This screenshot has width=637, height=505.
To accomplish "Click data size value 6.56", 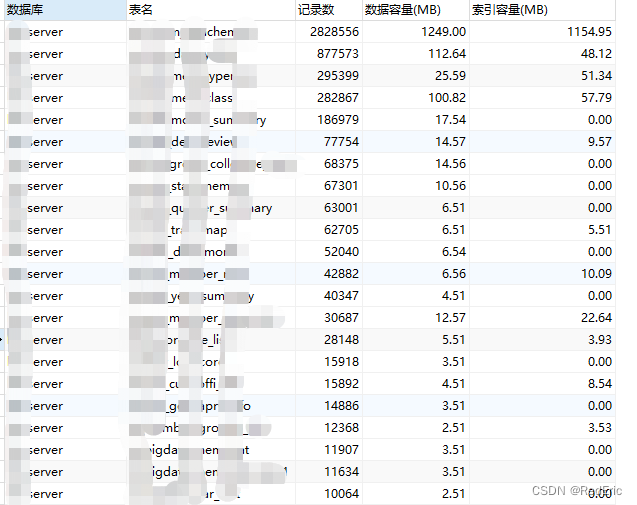I will [x=454, y=273].
